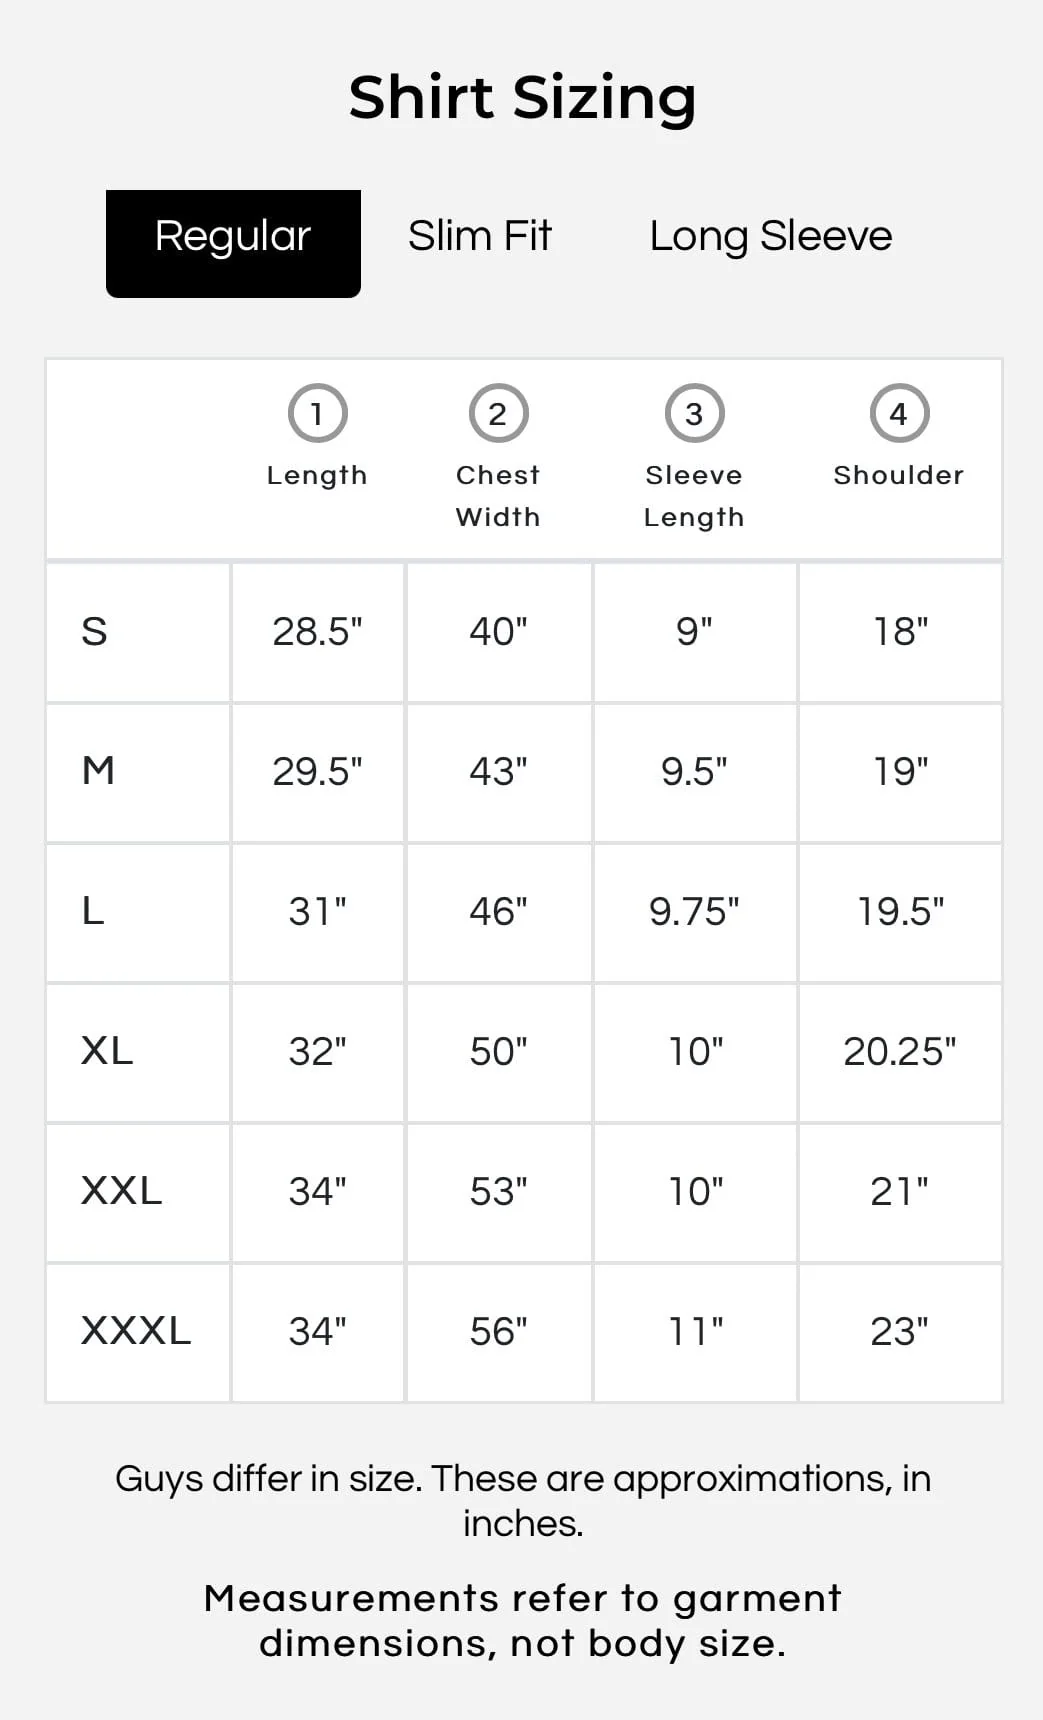The image size is (1043, 1720).
Task: Click the Shirt Sizing heading
Action: 521,96
